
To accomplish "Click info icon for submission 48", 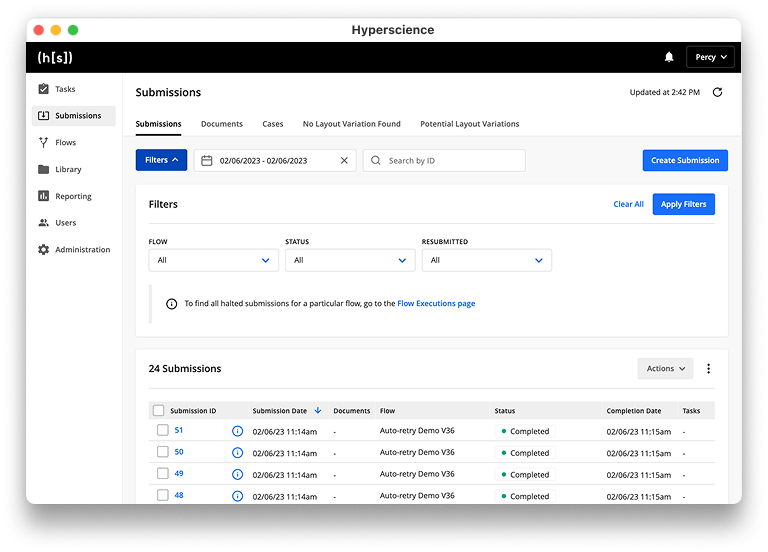I will click(237, 496).
